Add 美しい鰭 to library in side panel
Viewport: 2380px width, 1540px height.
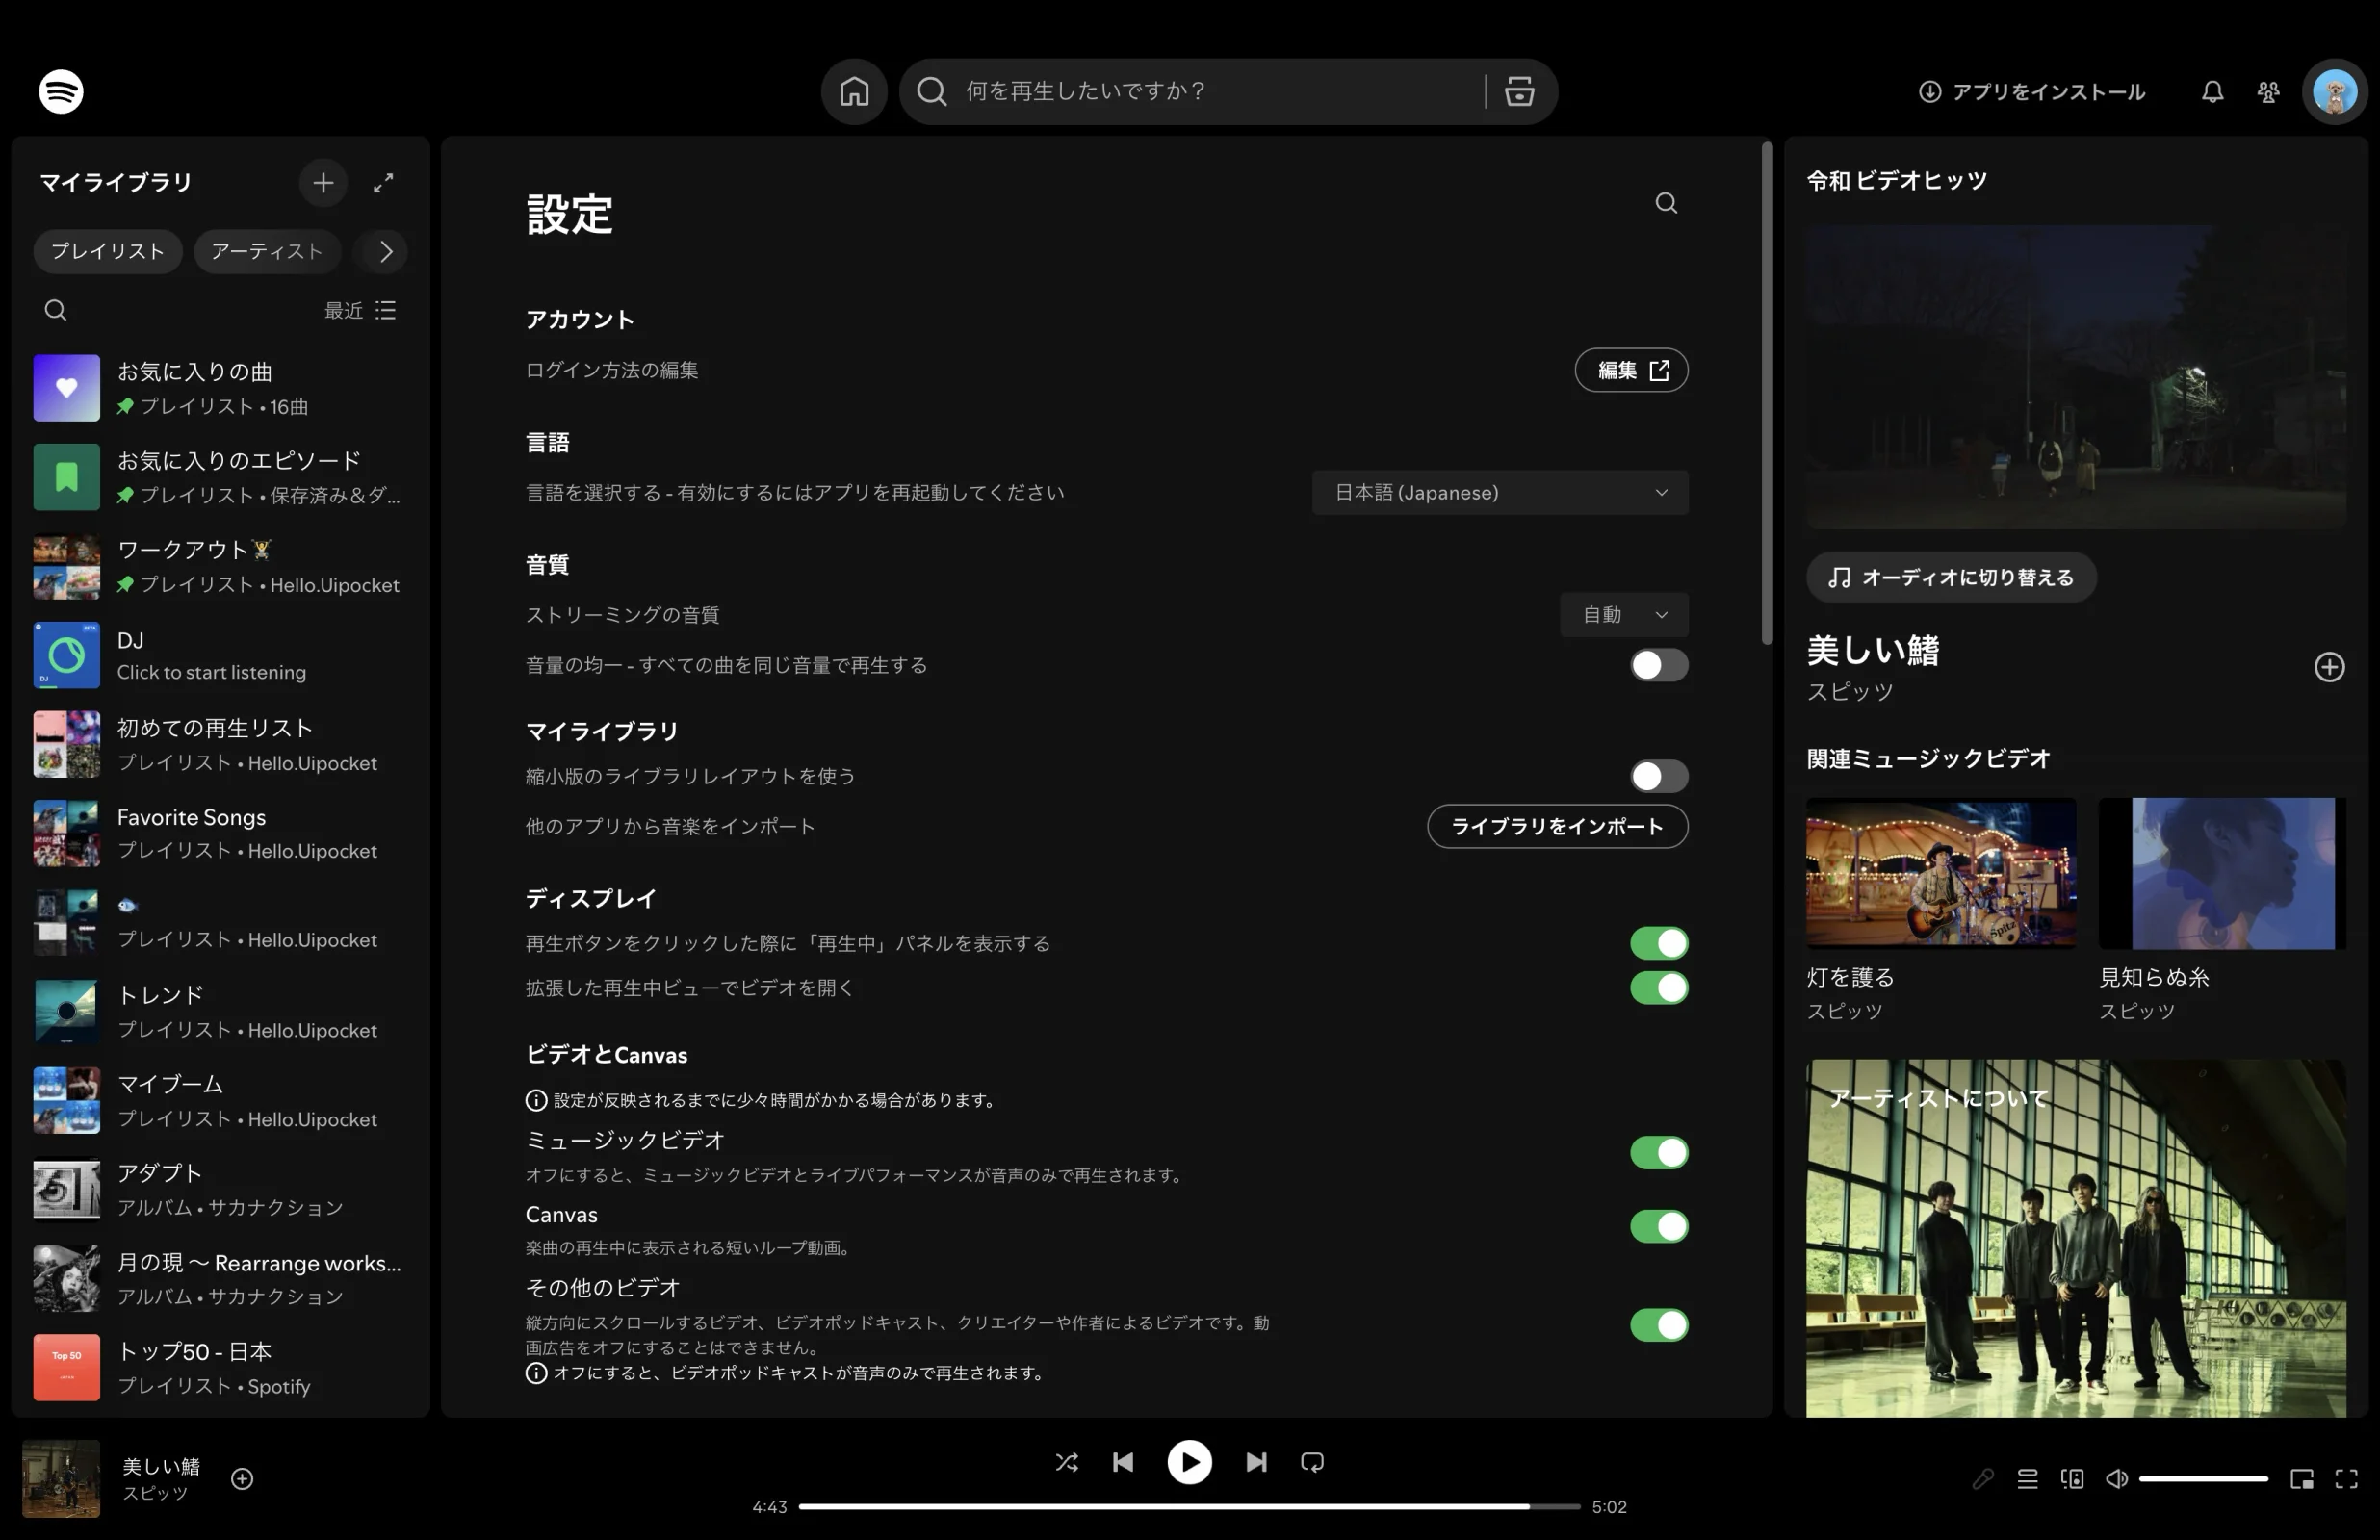tap(2329, 667)
